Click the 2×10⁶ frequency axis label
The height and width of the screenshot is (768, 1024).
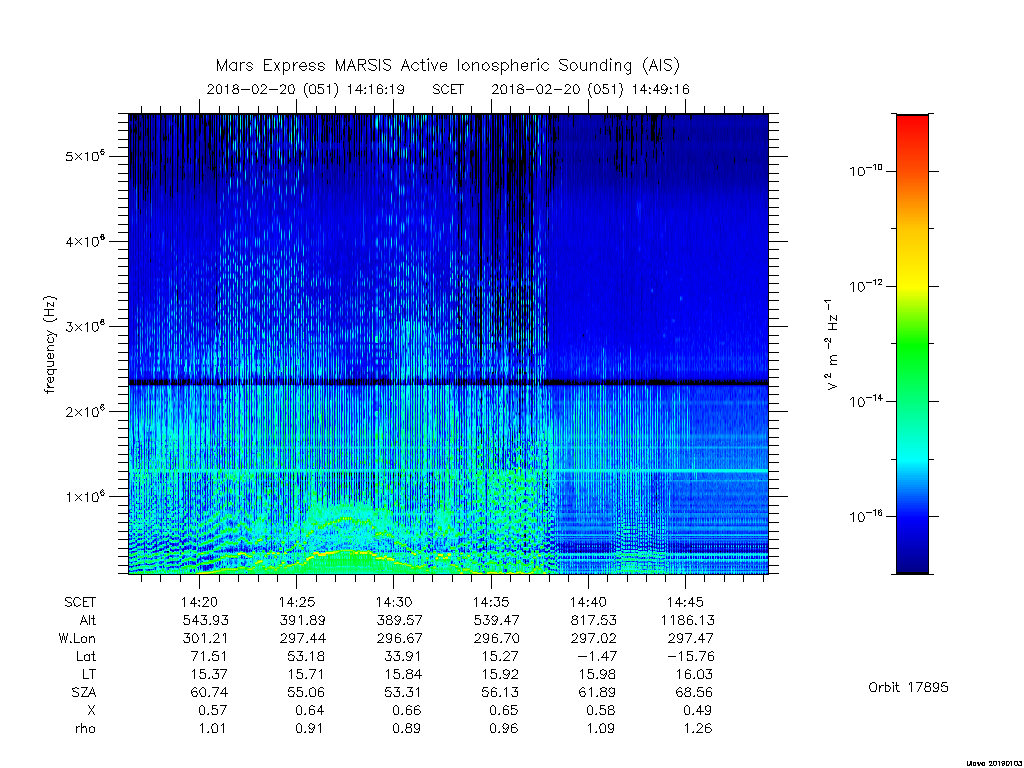click(85, 411)
